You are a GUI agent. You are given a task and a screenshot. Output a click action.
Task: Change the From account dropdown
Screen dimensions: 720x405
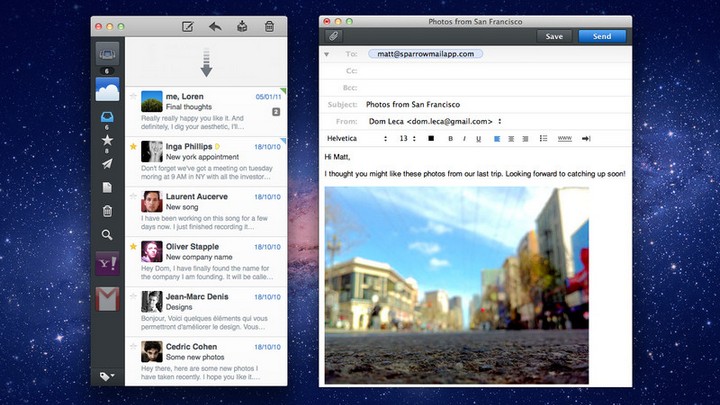pyautogui.click(x=435, y=122)
